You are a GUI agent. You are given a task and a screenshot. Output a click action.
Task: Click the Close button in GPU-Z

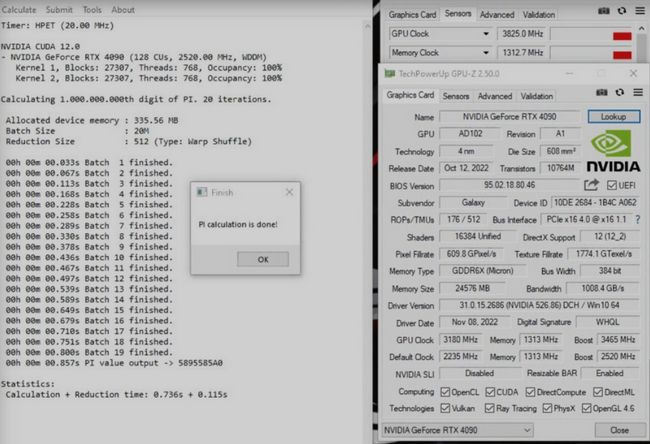pyautogui.click(x=619, y=430)
